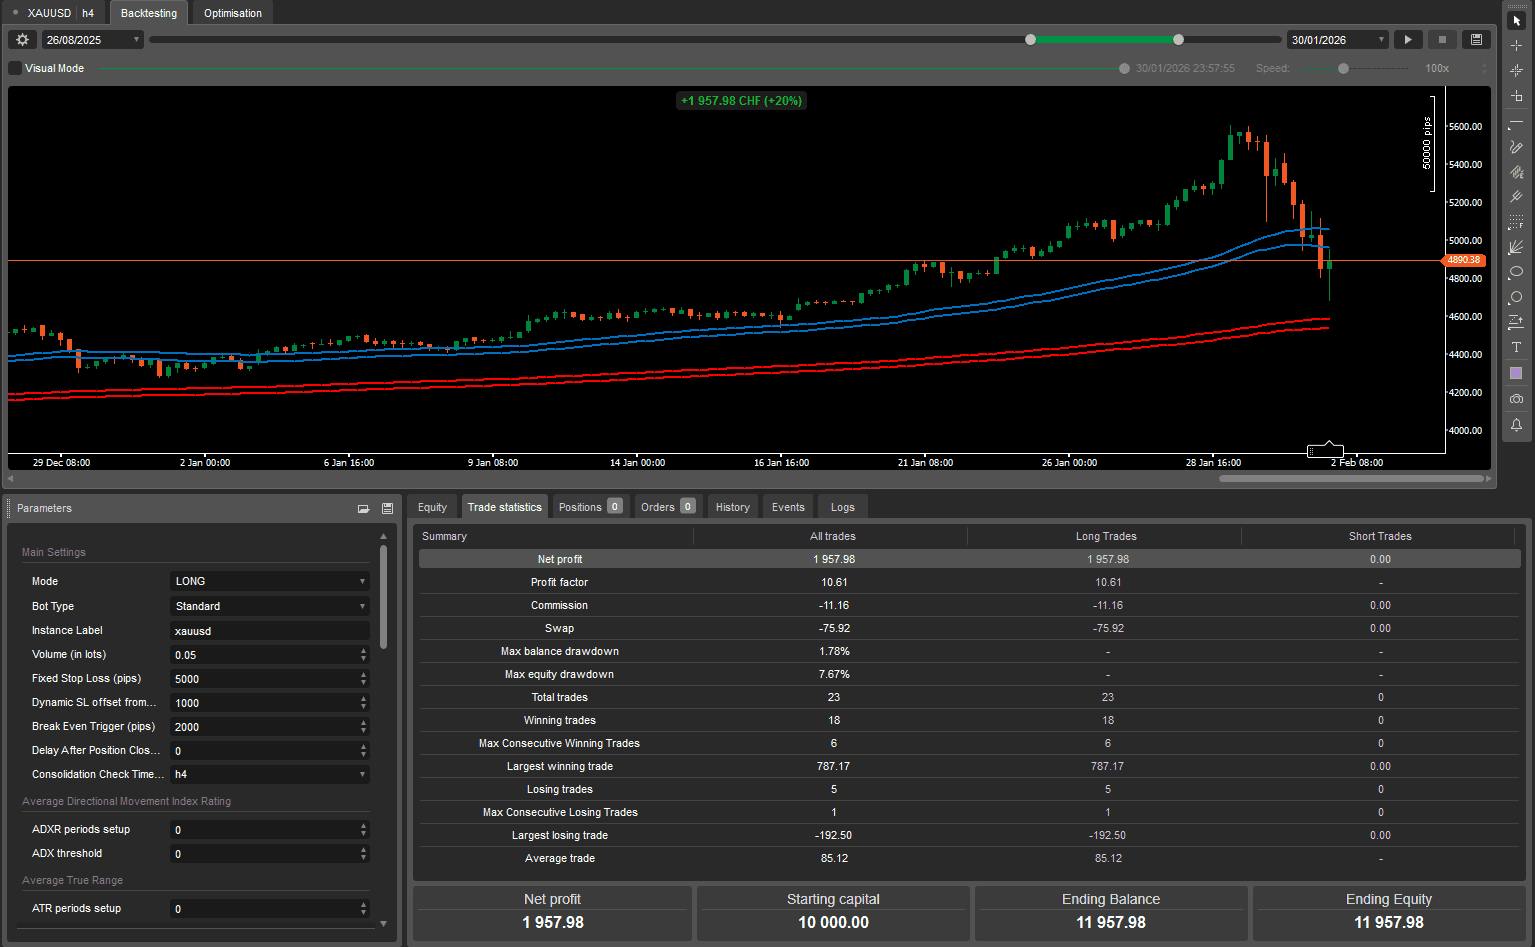Click the Short Trades column header
Viewport: 1535px width, 947px height.
pos(1380,536)
